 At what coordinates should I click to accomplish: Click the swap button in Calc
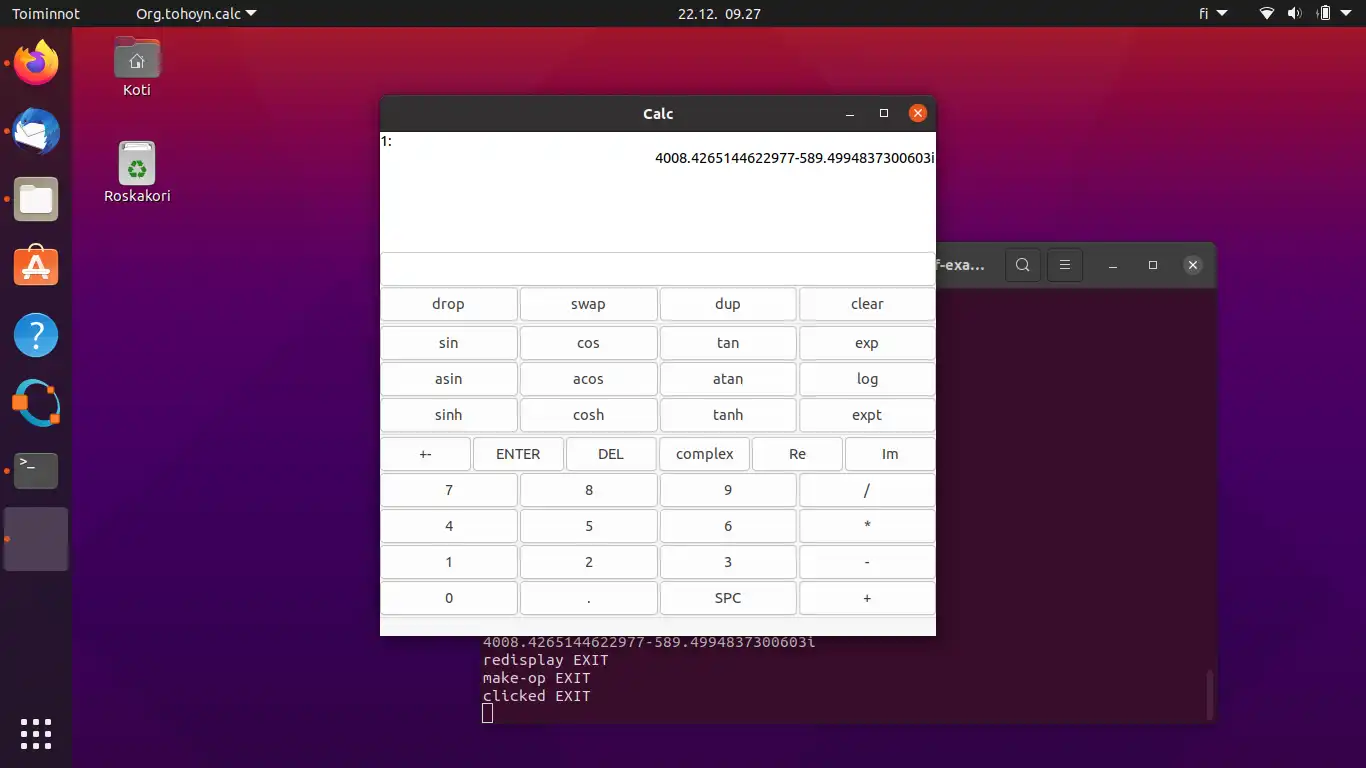588,304
